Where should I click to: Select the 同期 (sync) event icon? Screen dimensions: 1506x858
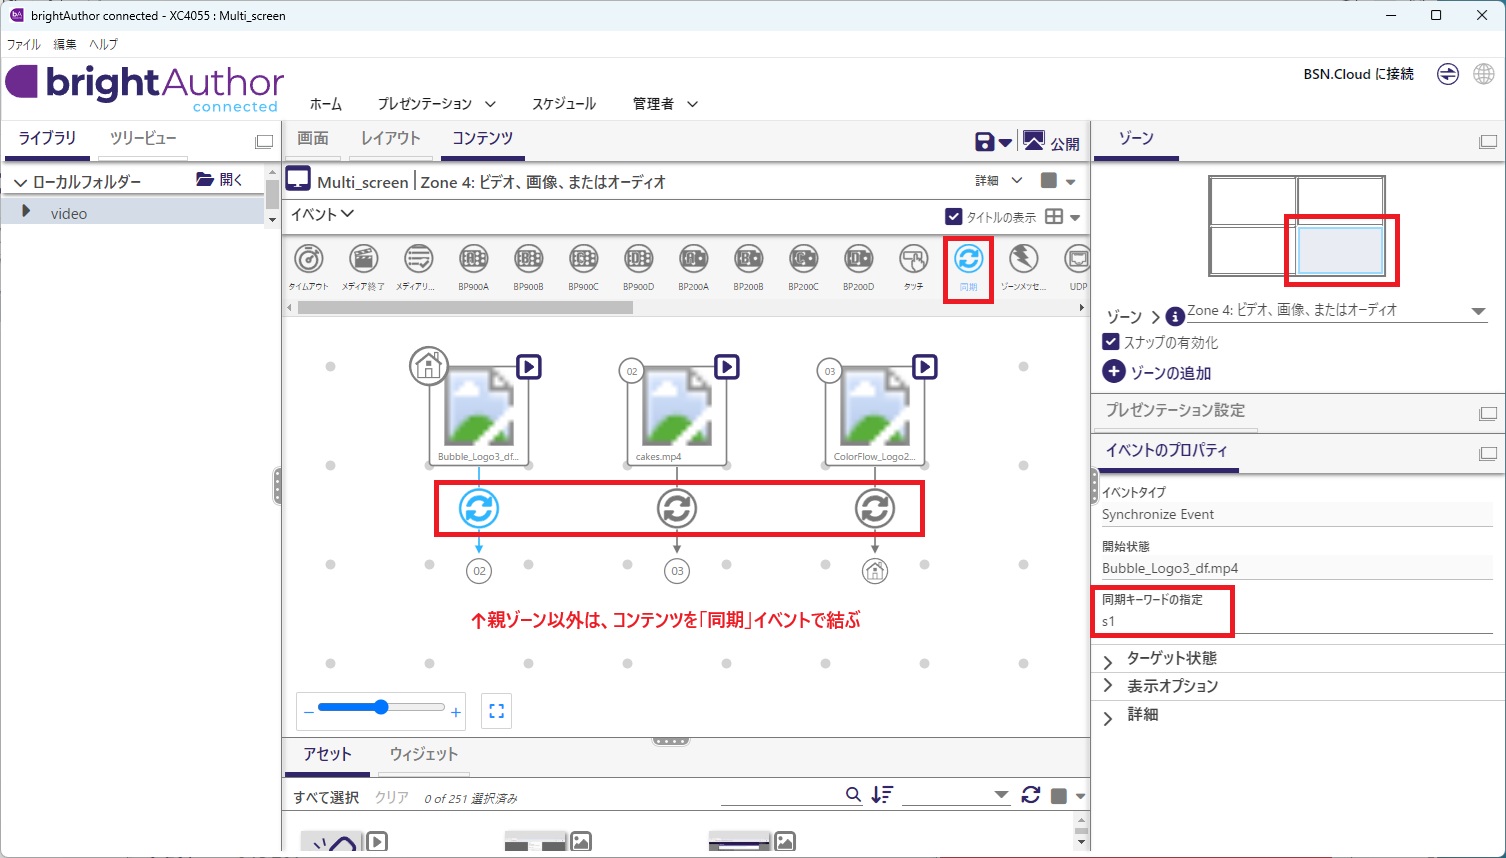(x=968, y=259)
